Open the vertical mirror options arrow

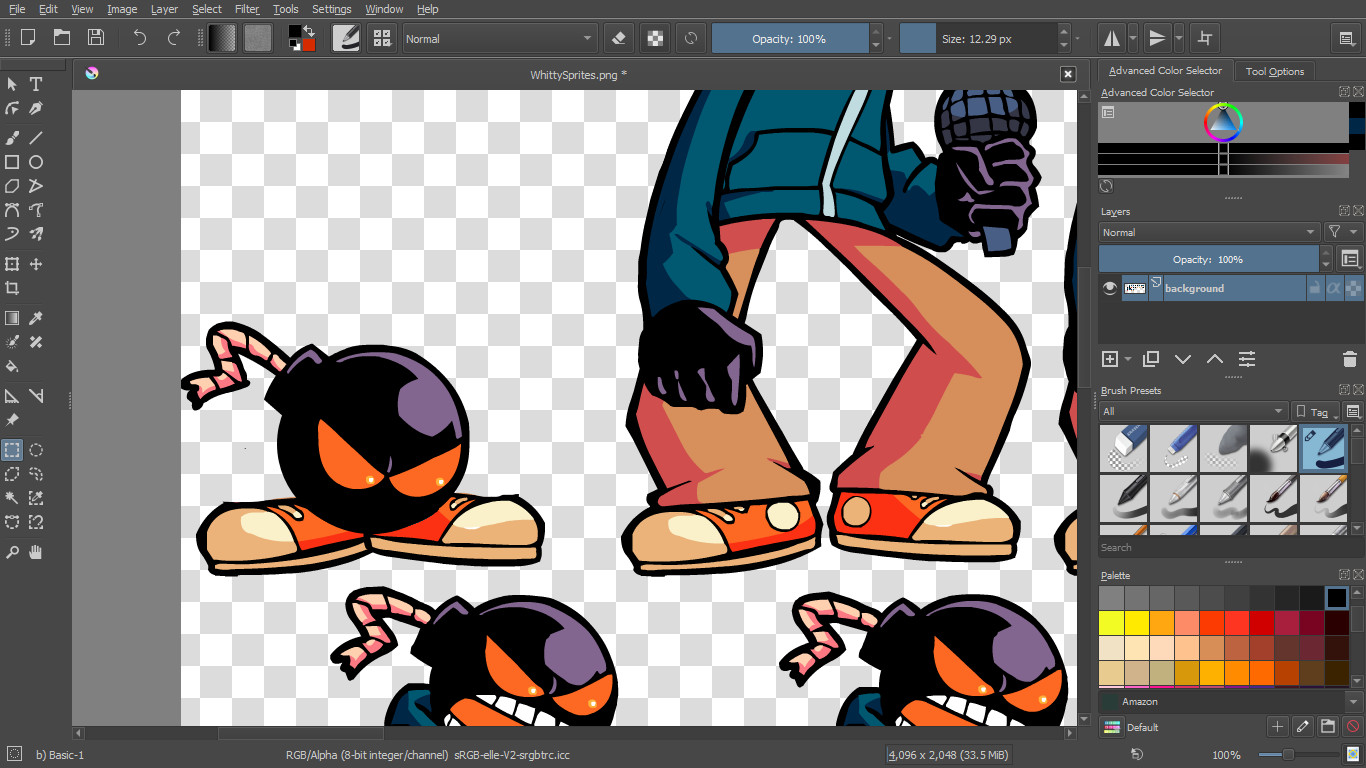coord(1179,38)
